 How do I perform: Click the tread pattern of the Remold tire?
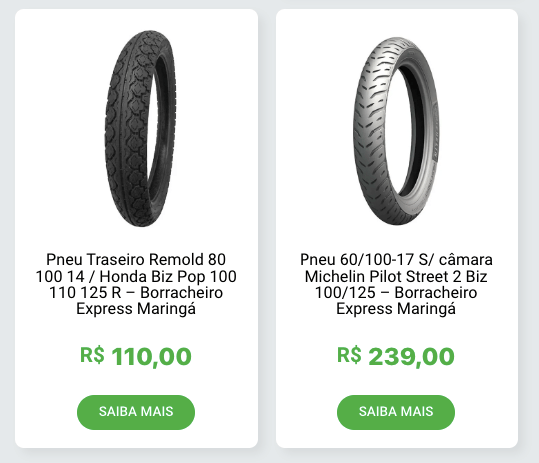coord(128,131)
